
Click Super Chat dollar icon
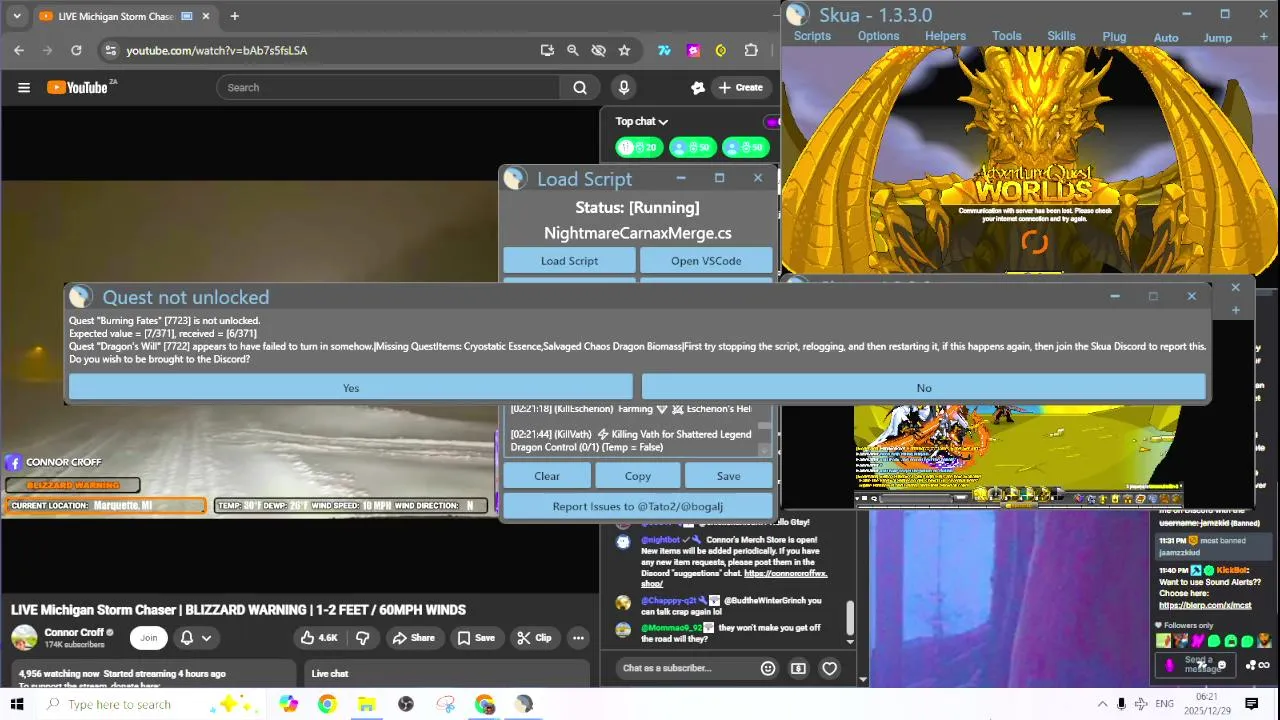[798, 668]
